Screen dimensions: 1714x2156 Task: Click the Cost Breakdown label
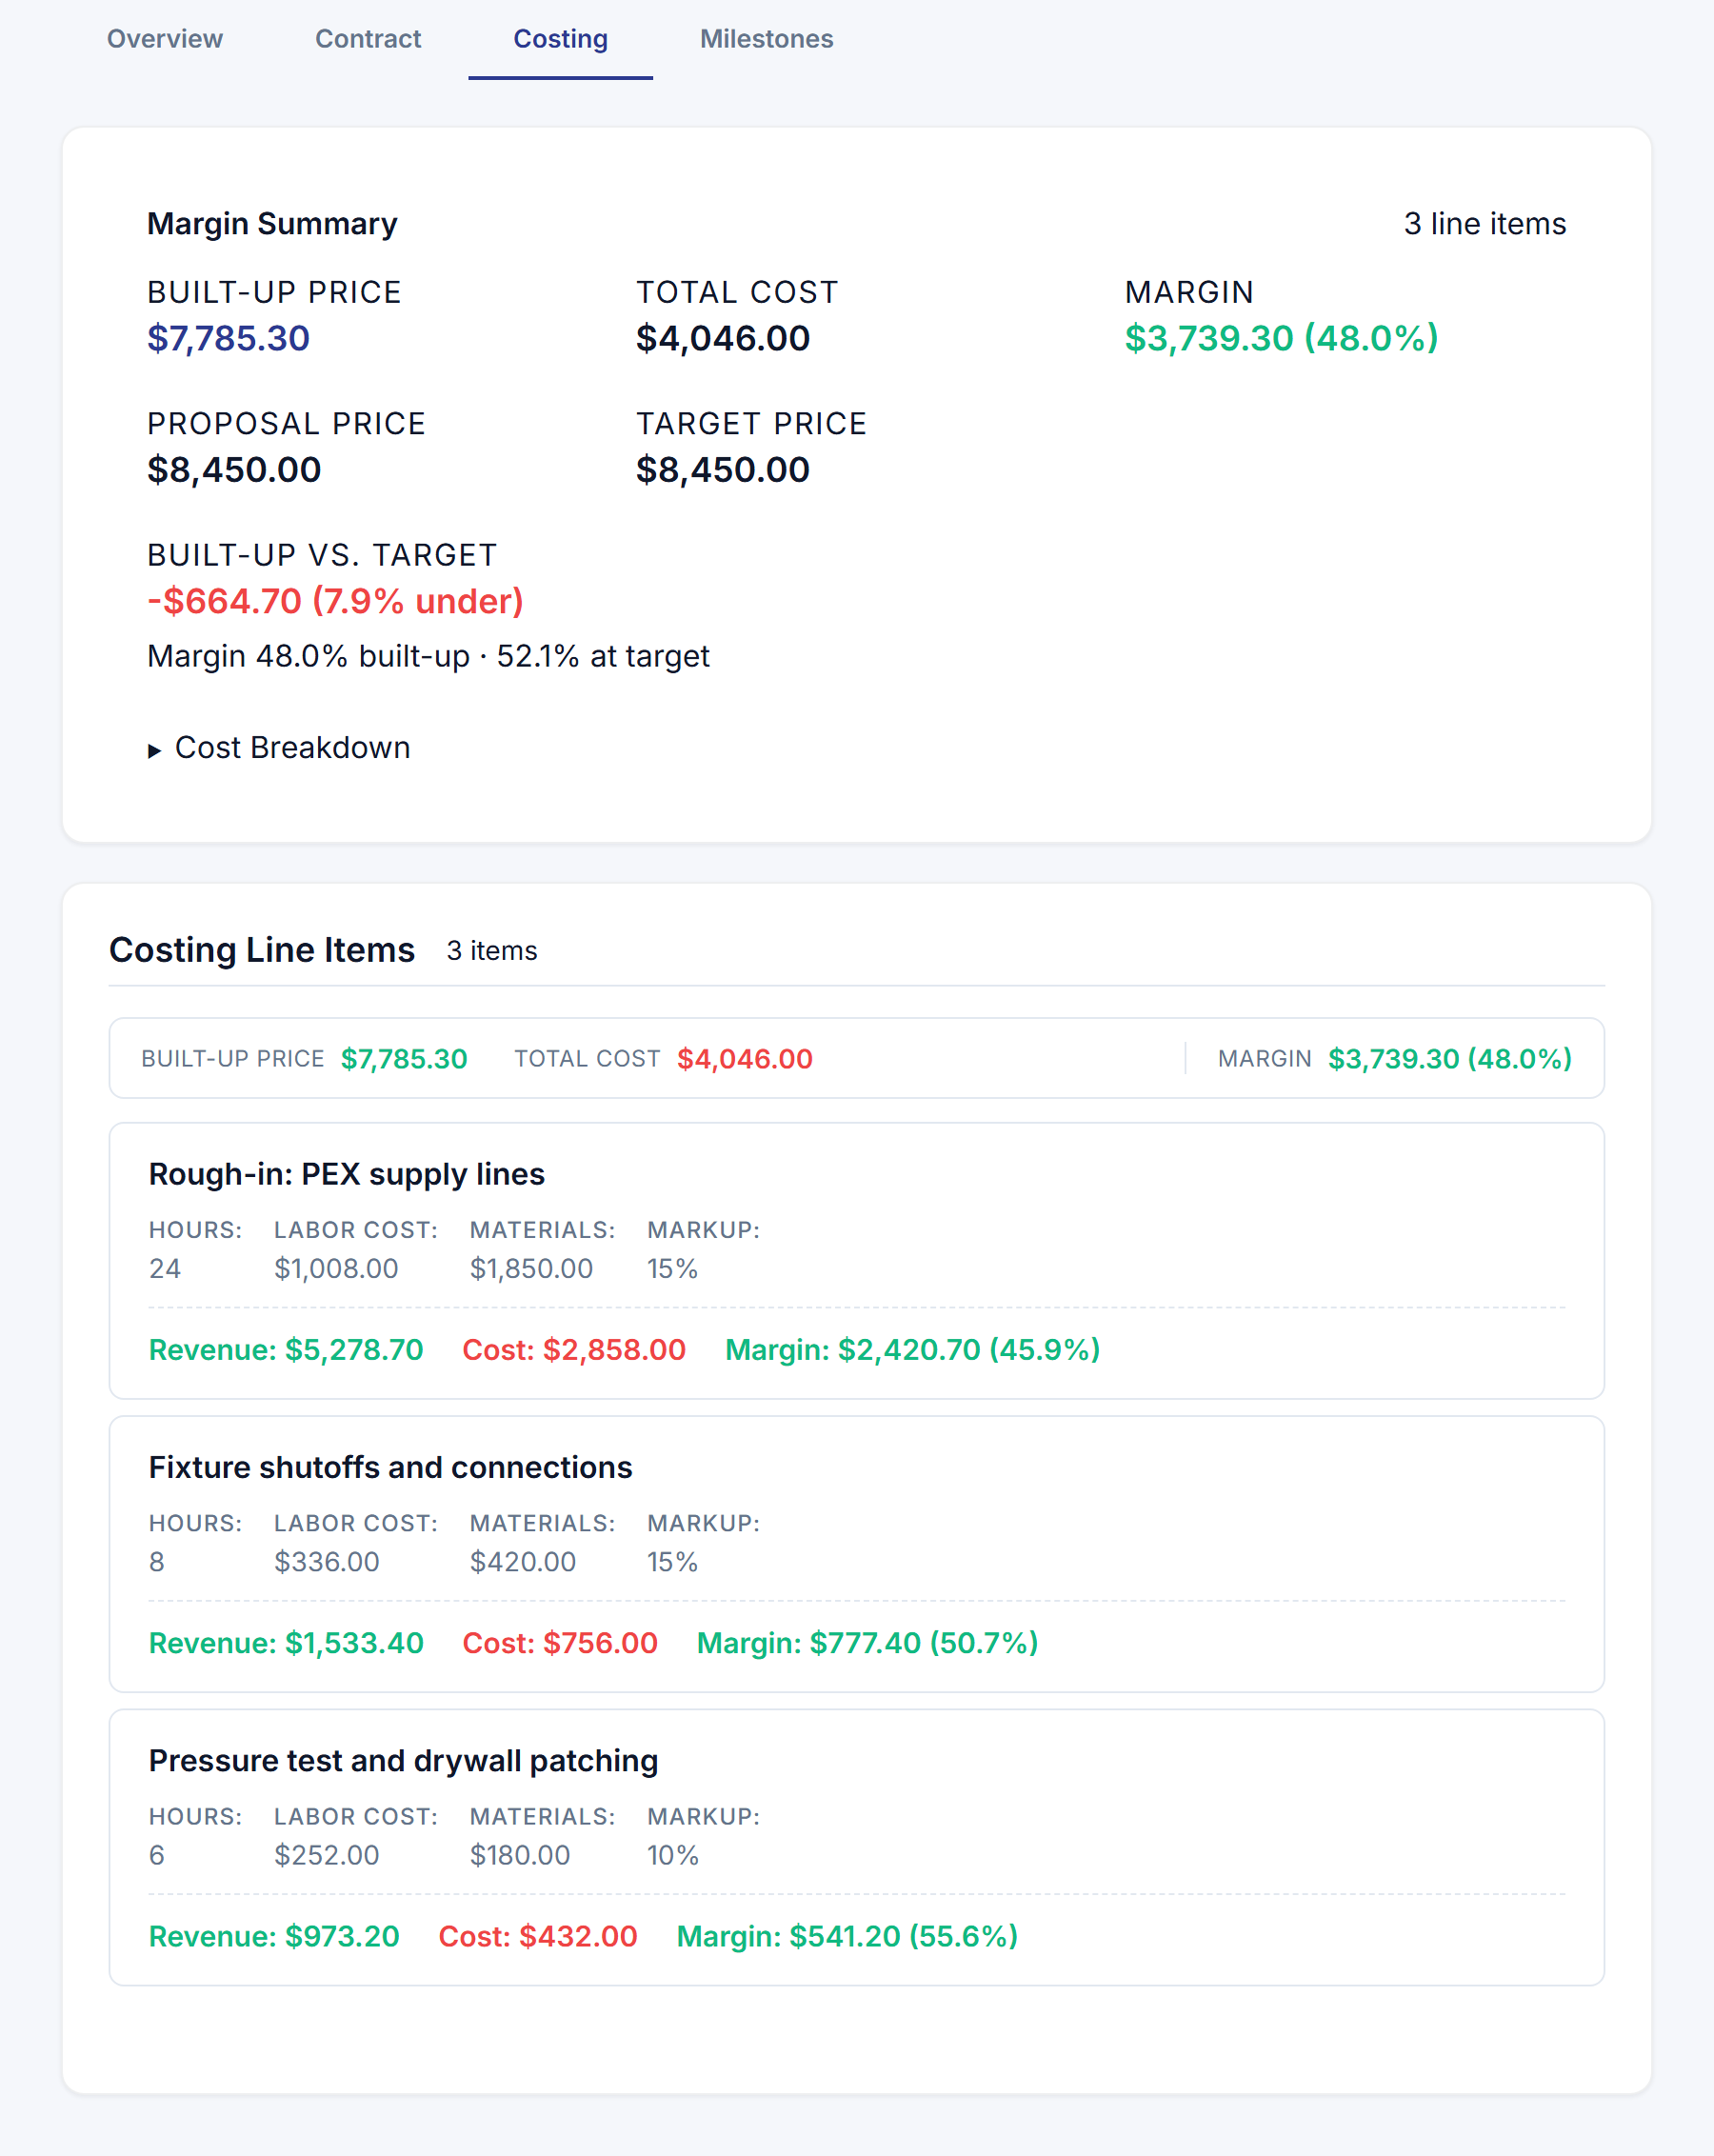(x=292, y=748)
